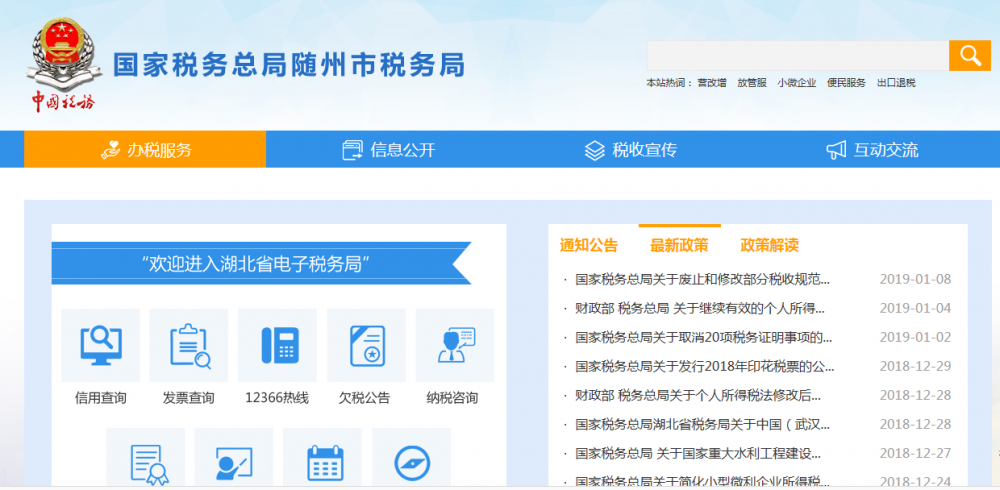Viewport: 1000px width, 490px height.
Task: Open the 信用查询 icon
Action: click(x=100, y=345)
